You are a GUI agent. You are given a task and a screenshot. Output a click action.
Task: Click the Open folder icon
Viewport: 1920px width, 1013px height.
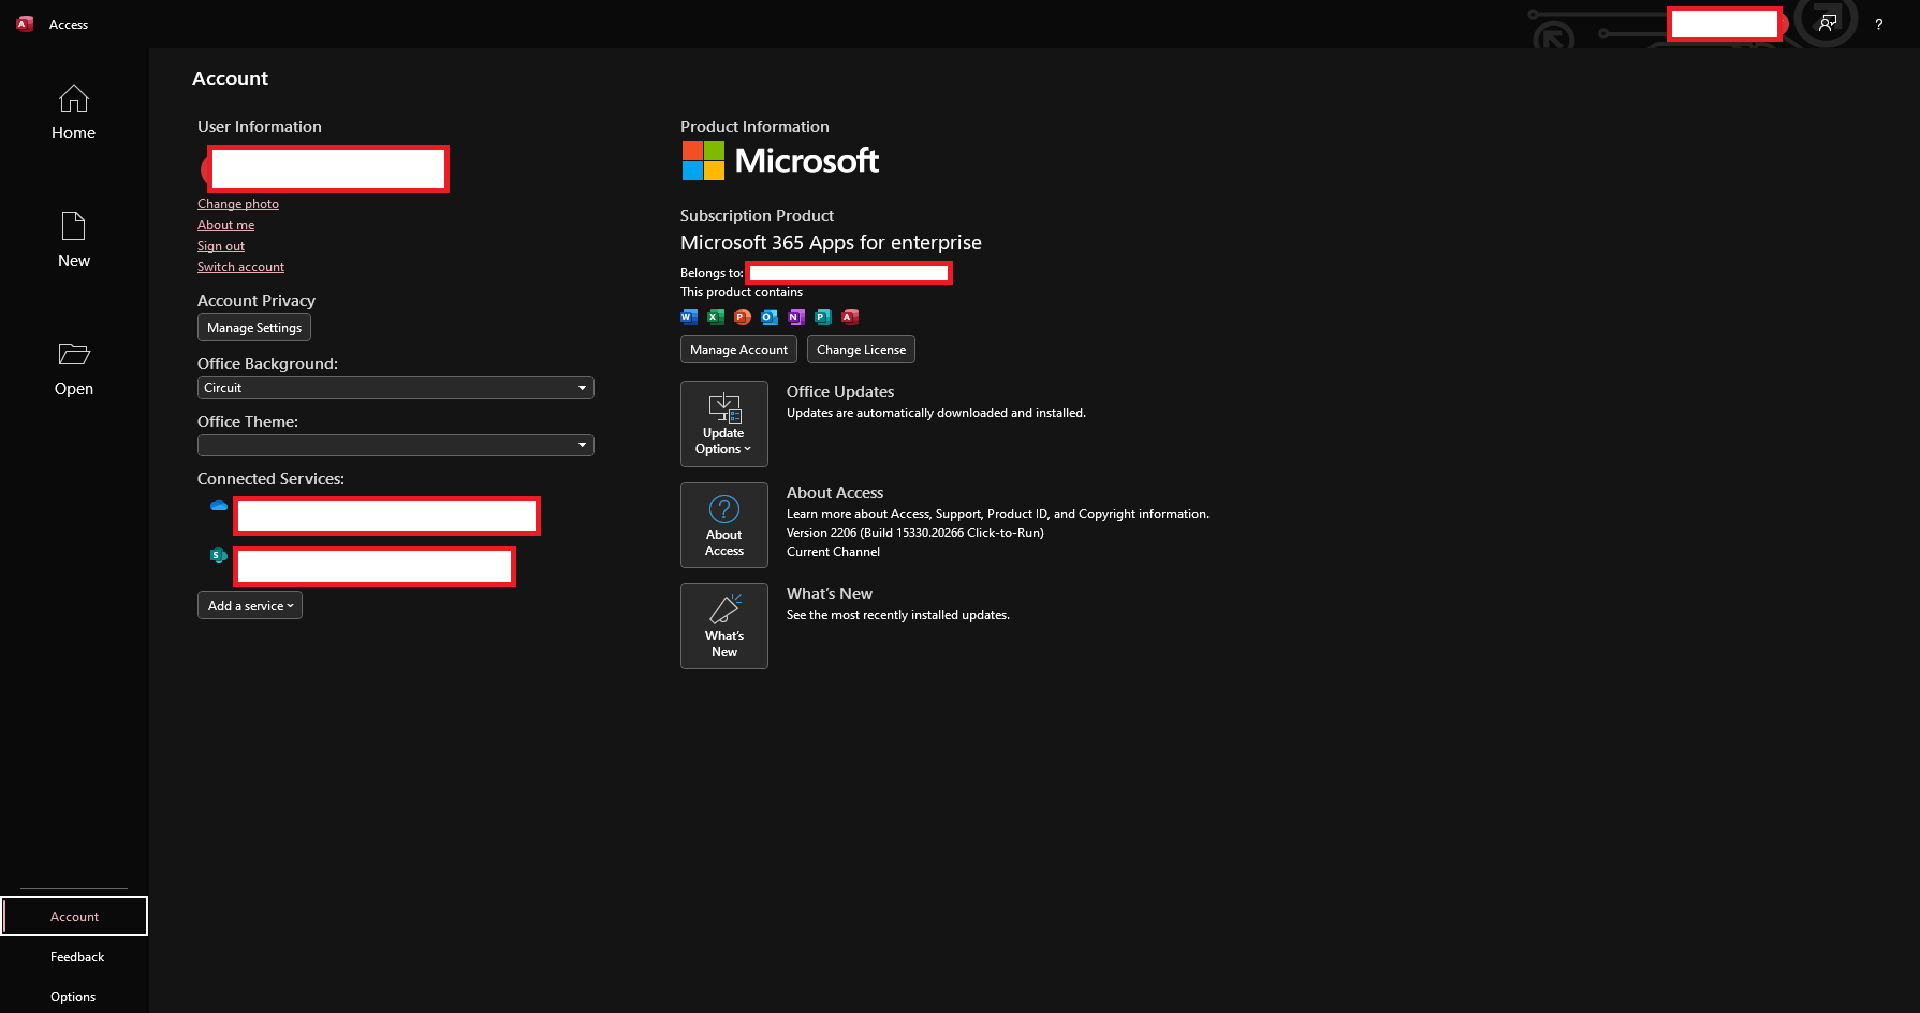point(74,354)
